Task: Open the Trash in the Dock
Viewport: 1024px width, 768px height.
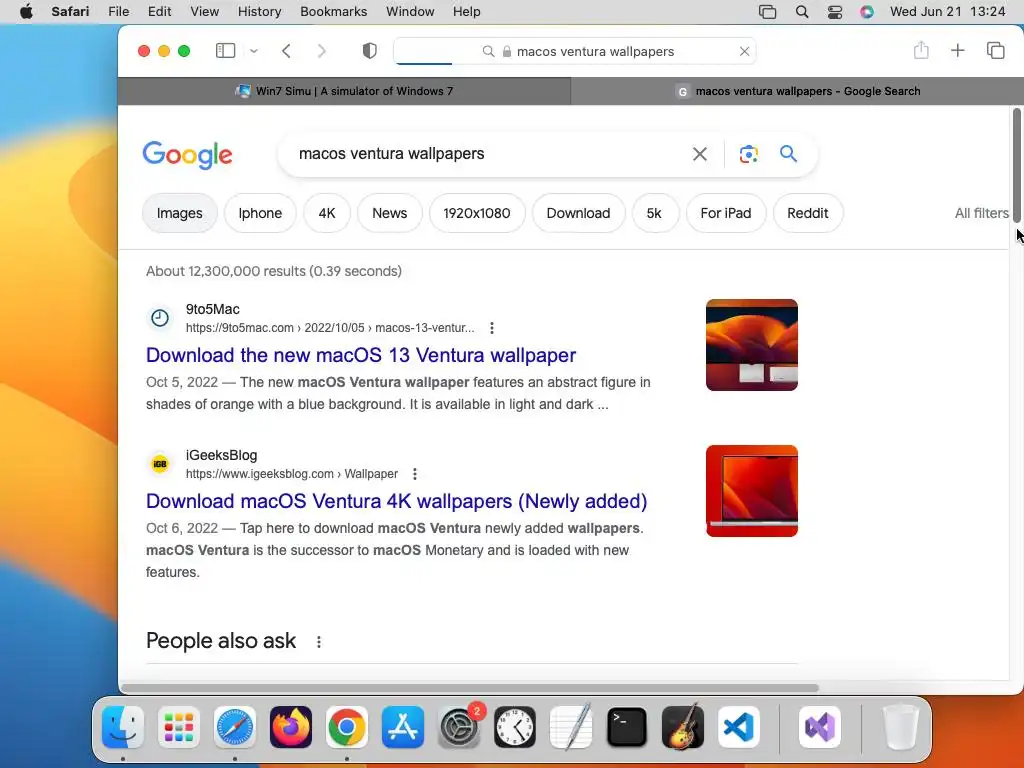Action: pyautogui.click(x=901, y=727)
